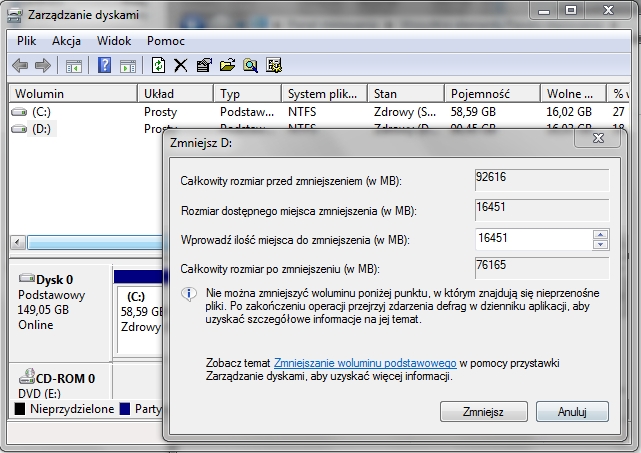The height and width of the screenshot is (453, 641).
Task: Close the Zmniejsz D: dialog
Action: (598, 139)
